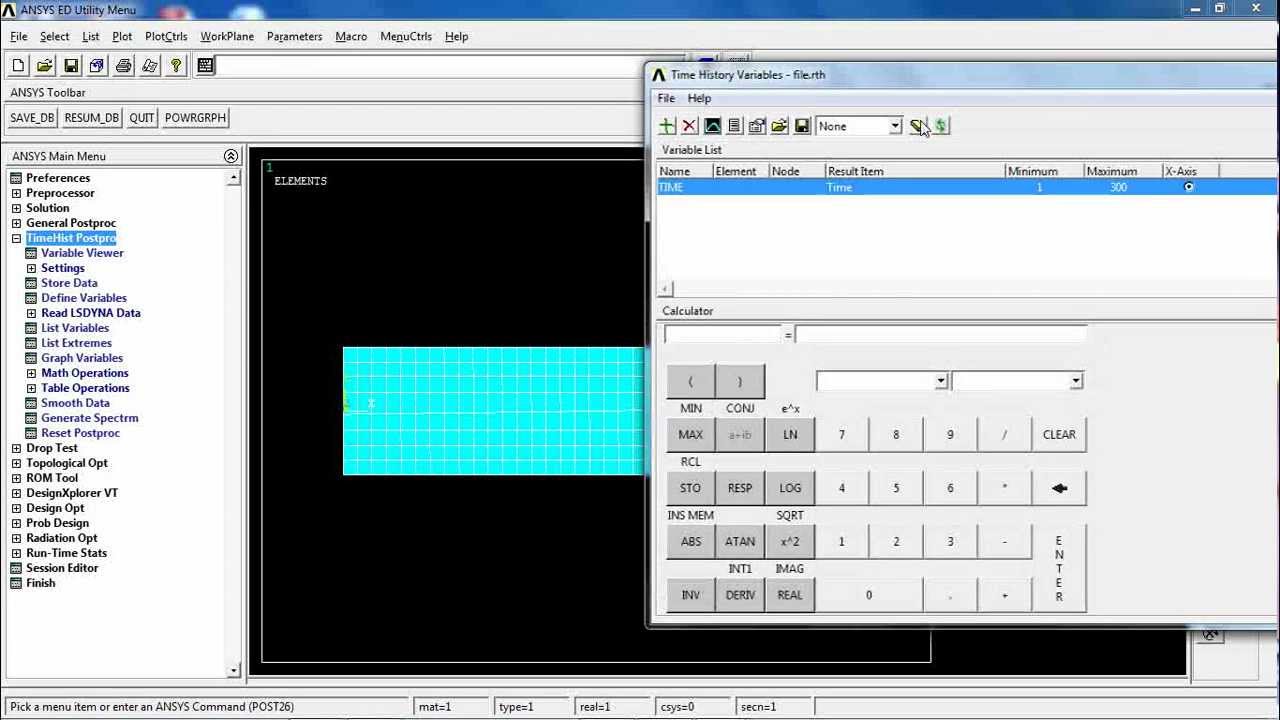1280x720 pixels.
Task: Click the Define Variables tree item
Action: pos(84,298)
